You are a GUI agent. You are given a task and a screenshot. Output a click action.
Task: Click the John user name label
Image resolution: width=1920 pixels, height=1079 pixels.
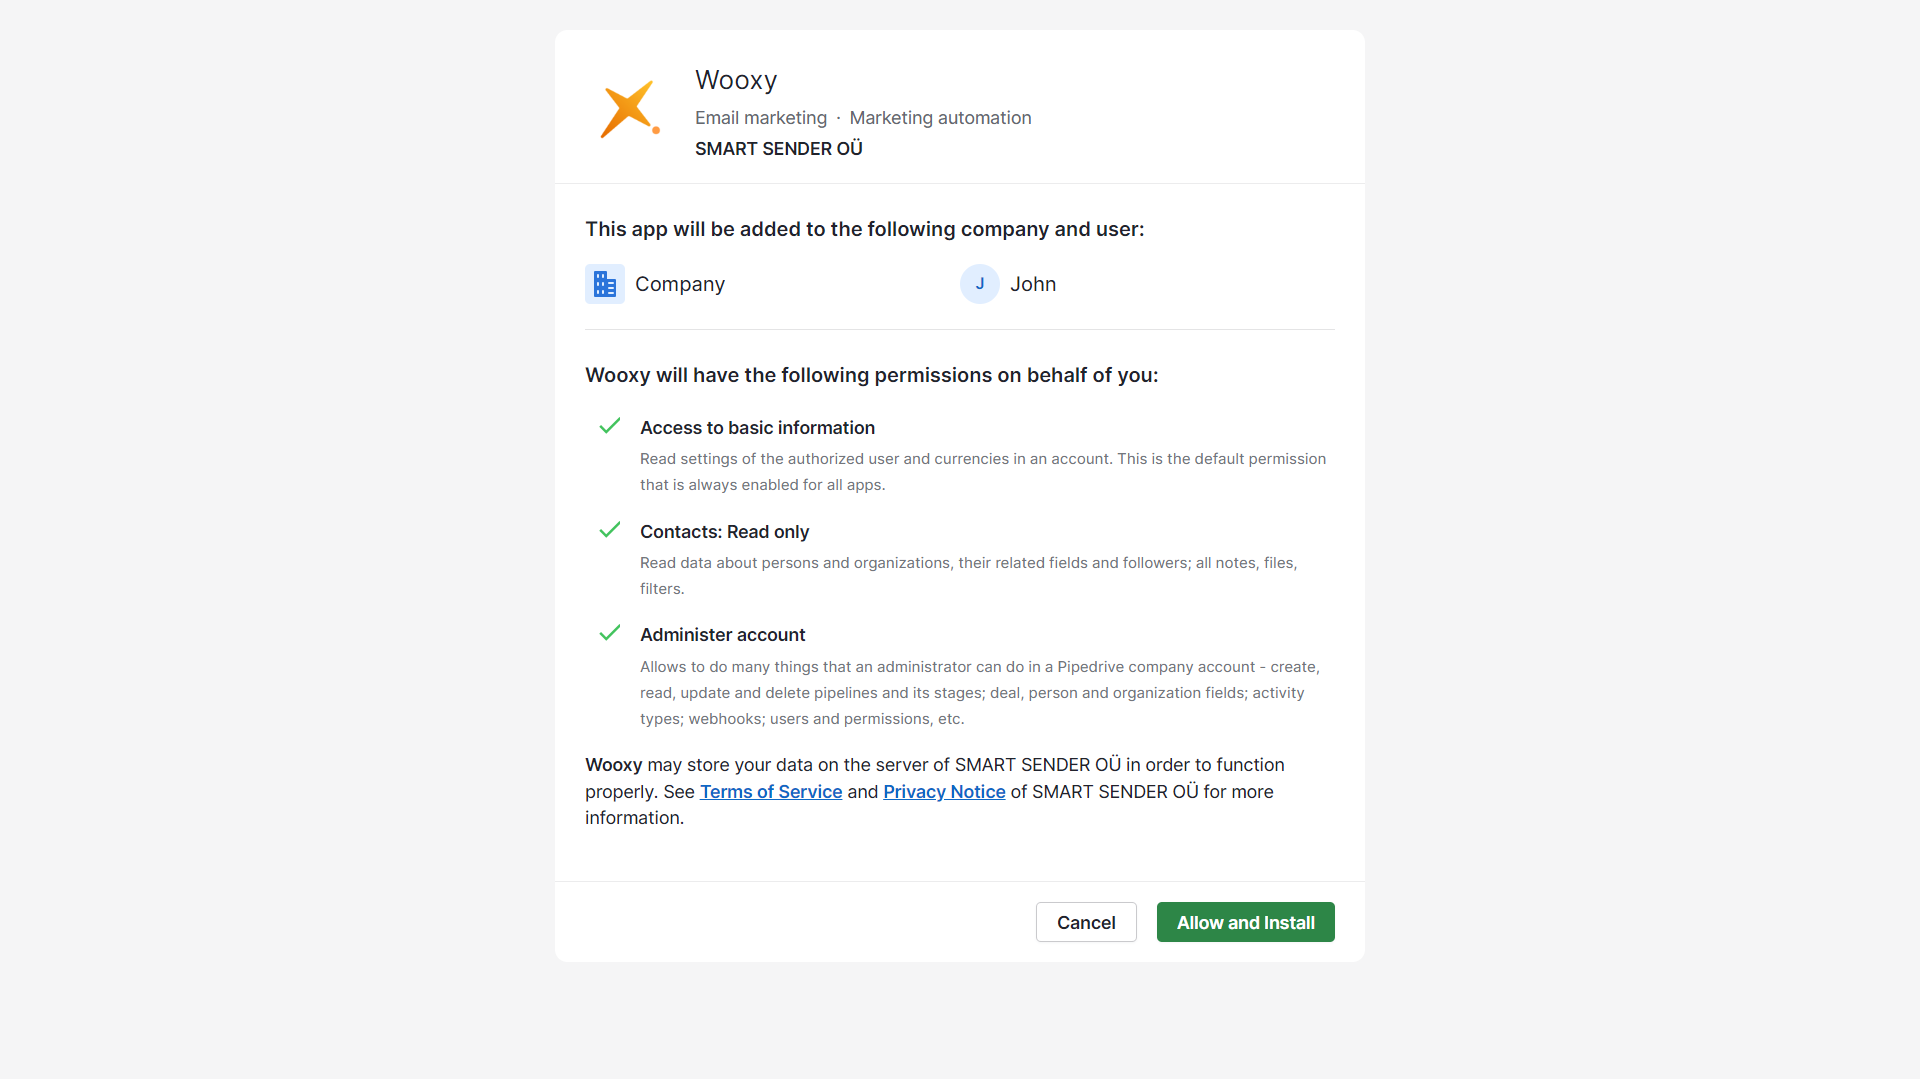[1033, 284]
